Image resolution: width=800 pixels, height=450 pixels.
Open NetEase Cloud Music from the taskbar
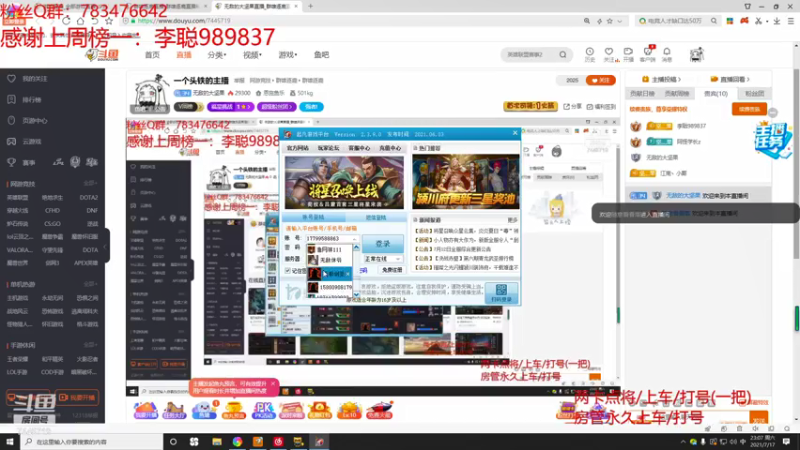[x=278, y=442]
